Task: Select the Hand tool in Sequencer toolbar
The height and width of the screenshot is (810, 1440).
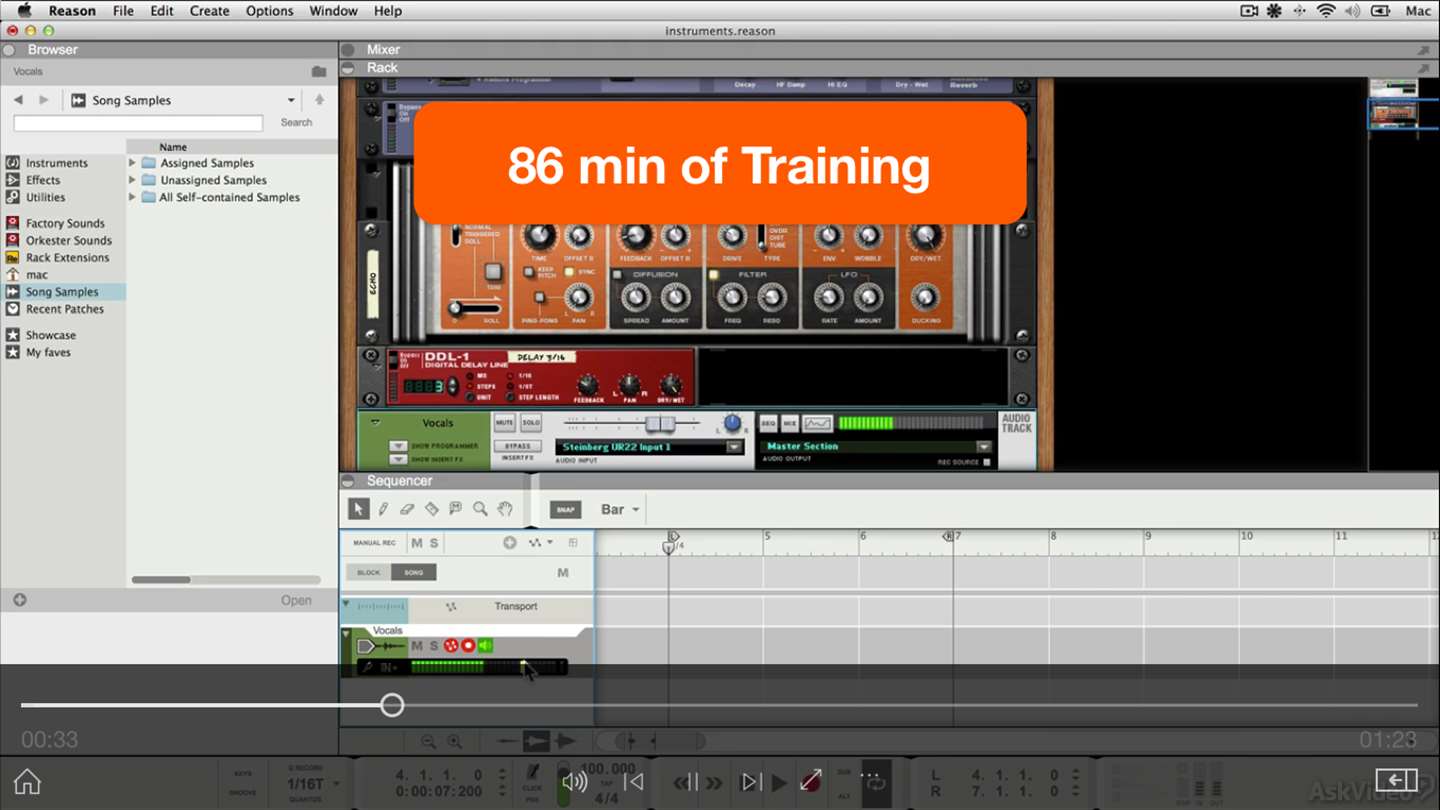Action: [505, 509]
